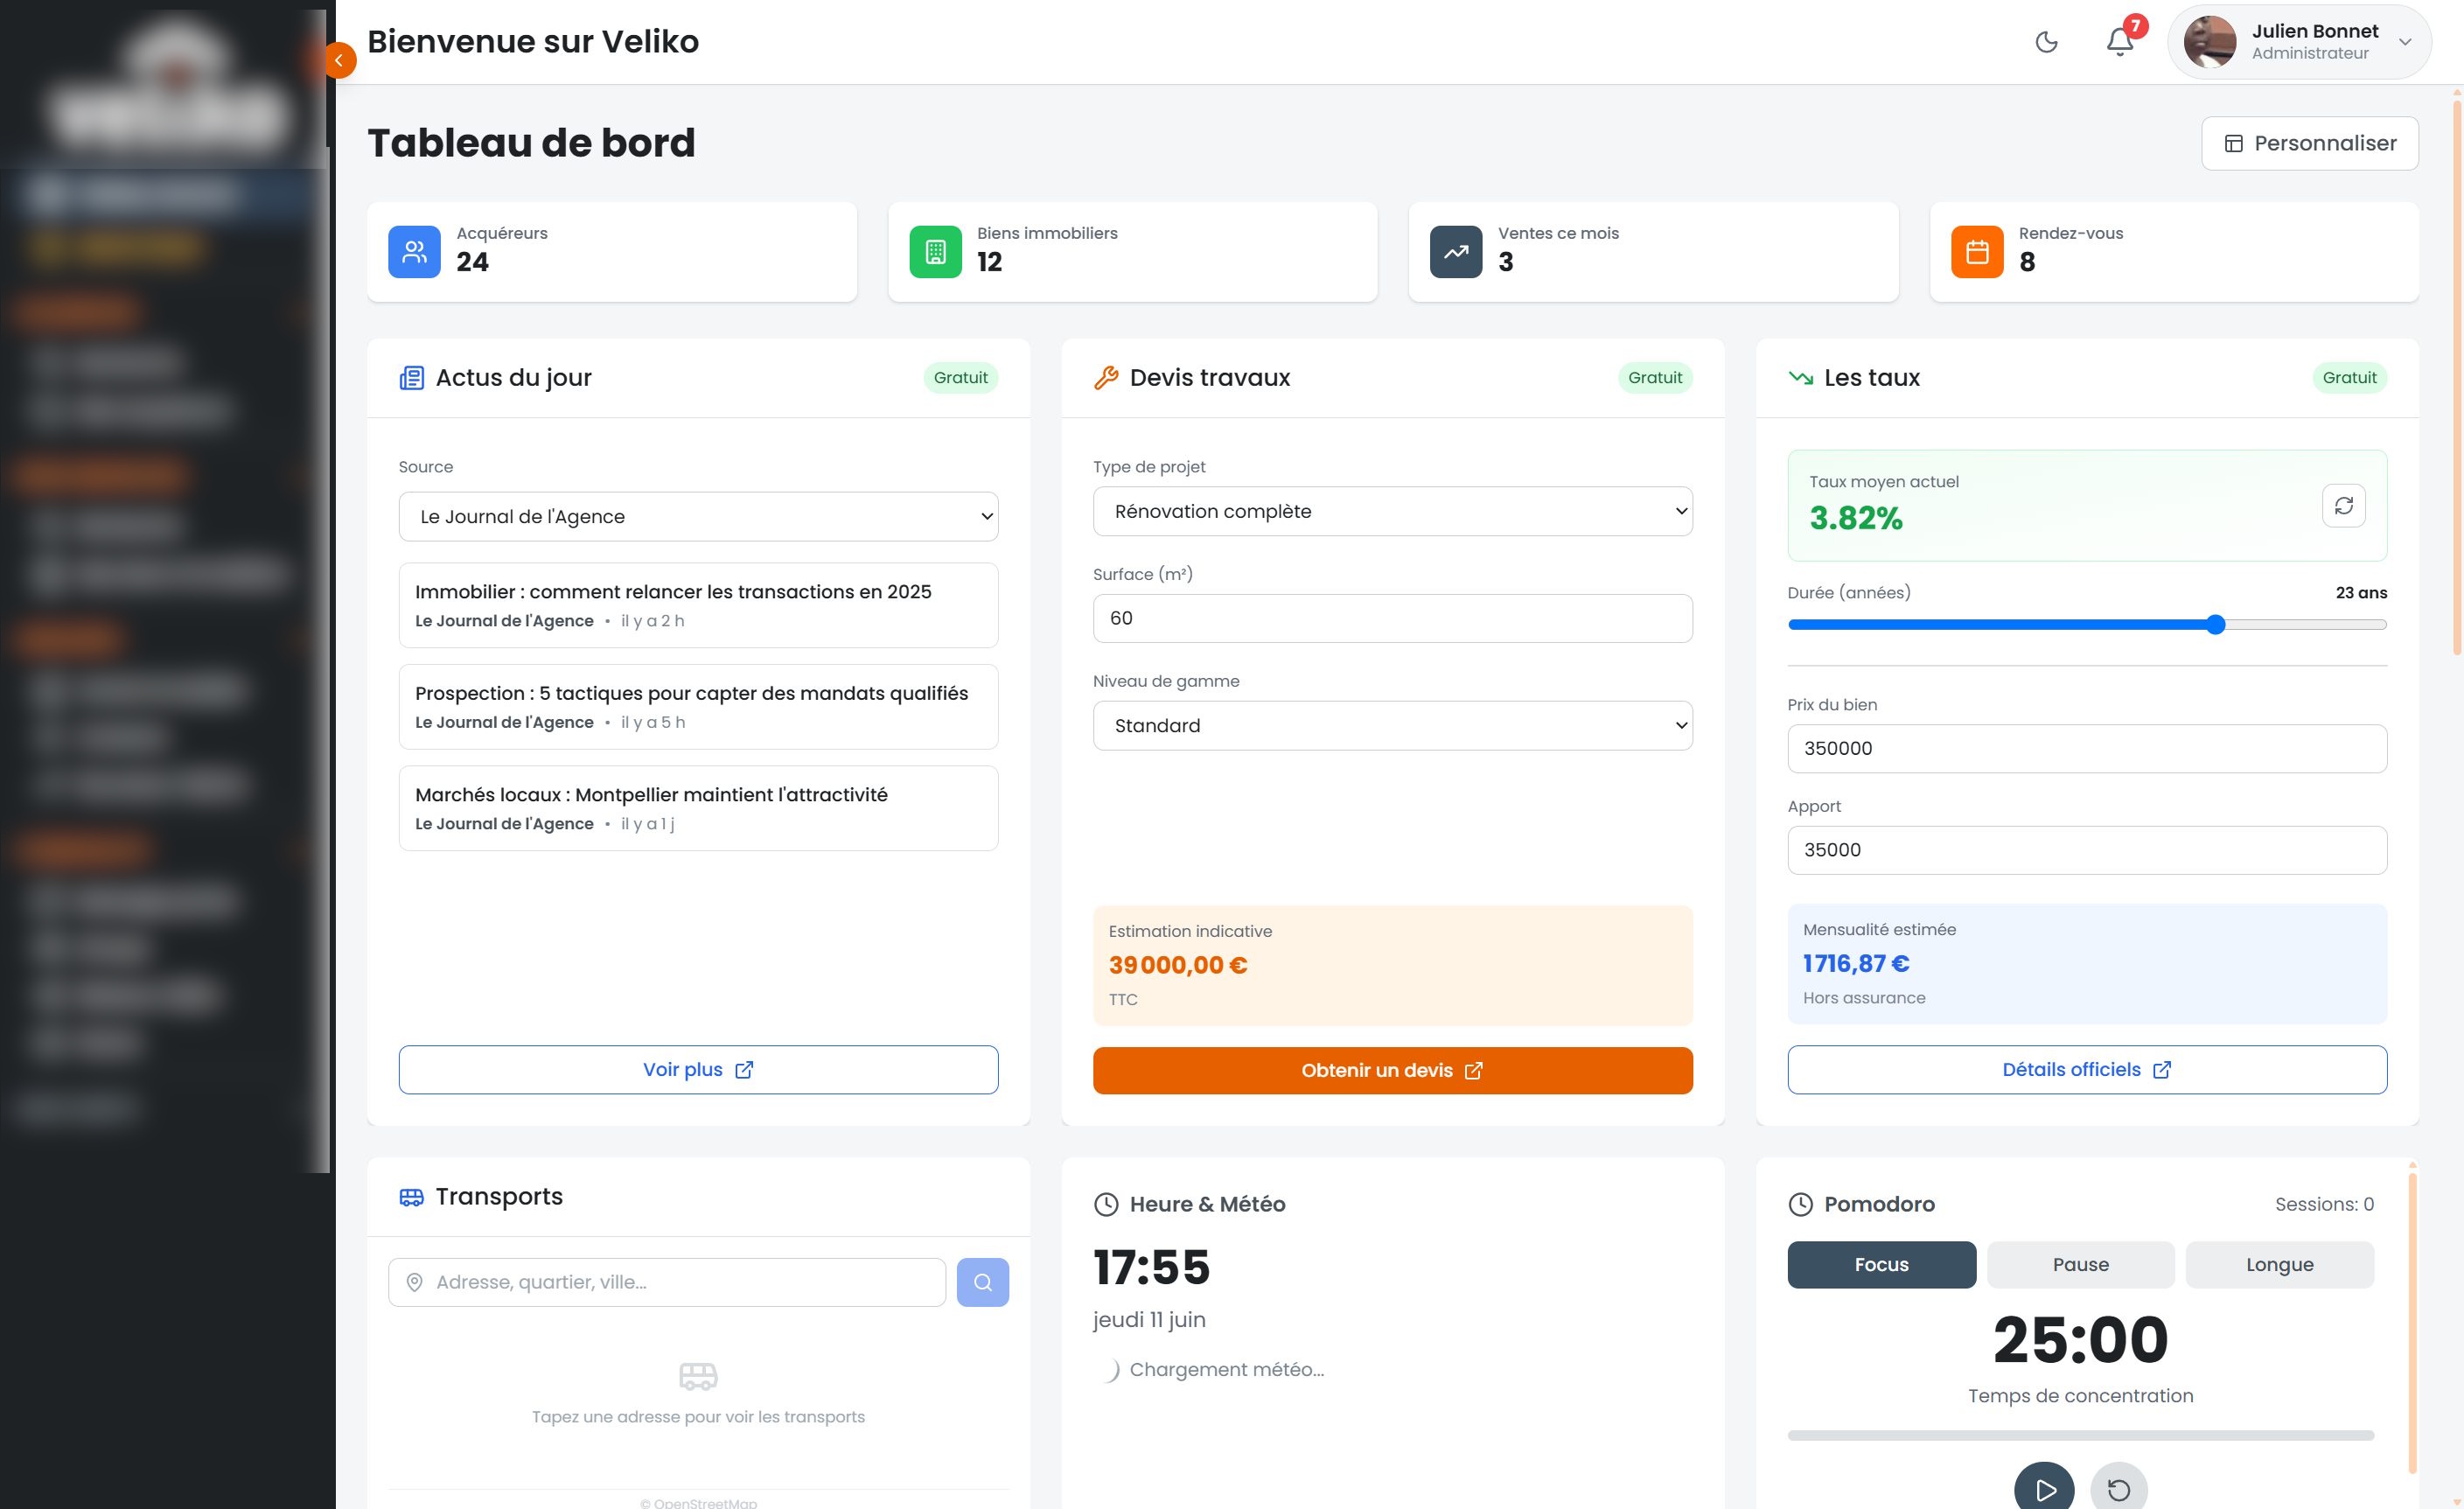Image resolution: width=2464 pixels, height=1509 pixels.
Task: Toggle dark mode with the moon icon
Action: click(2046, 42)
